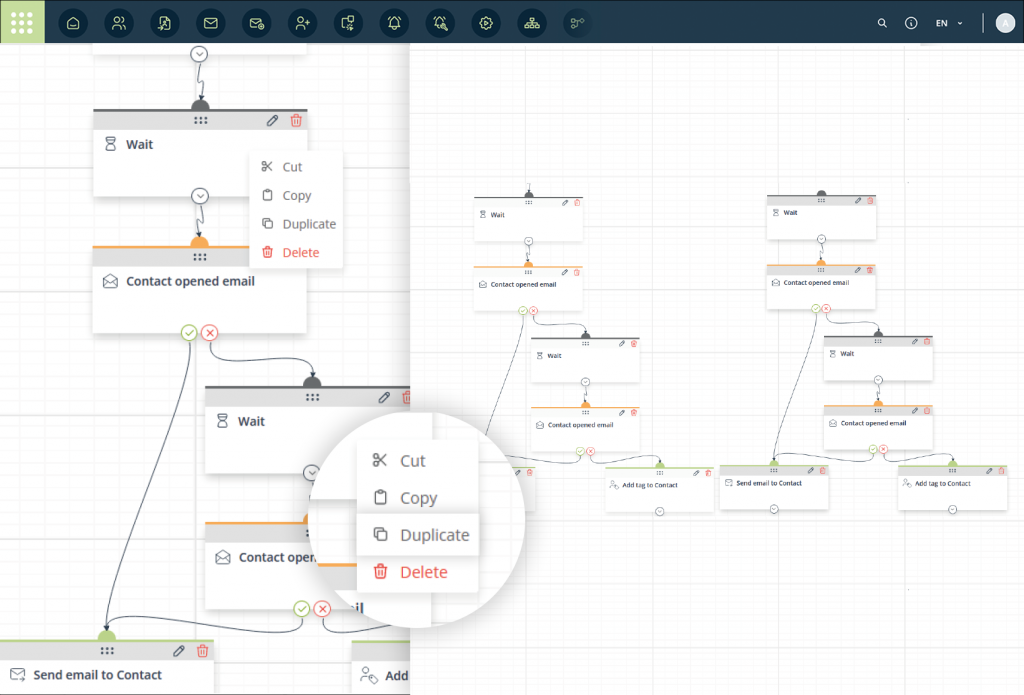This screenshot has width=1024, height=695.
Task: Expand chevron under overview Send email to Contact
Action: [774, 509]
